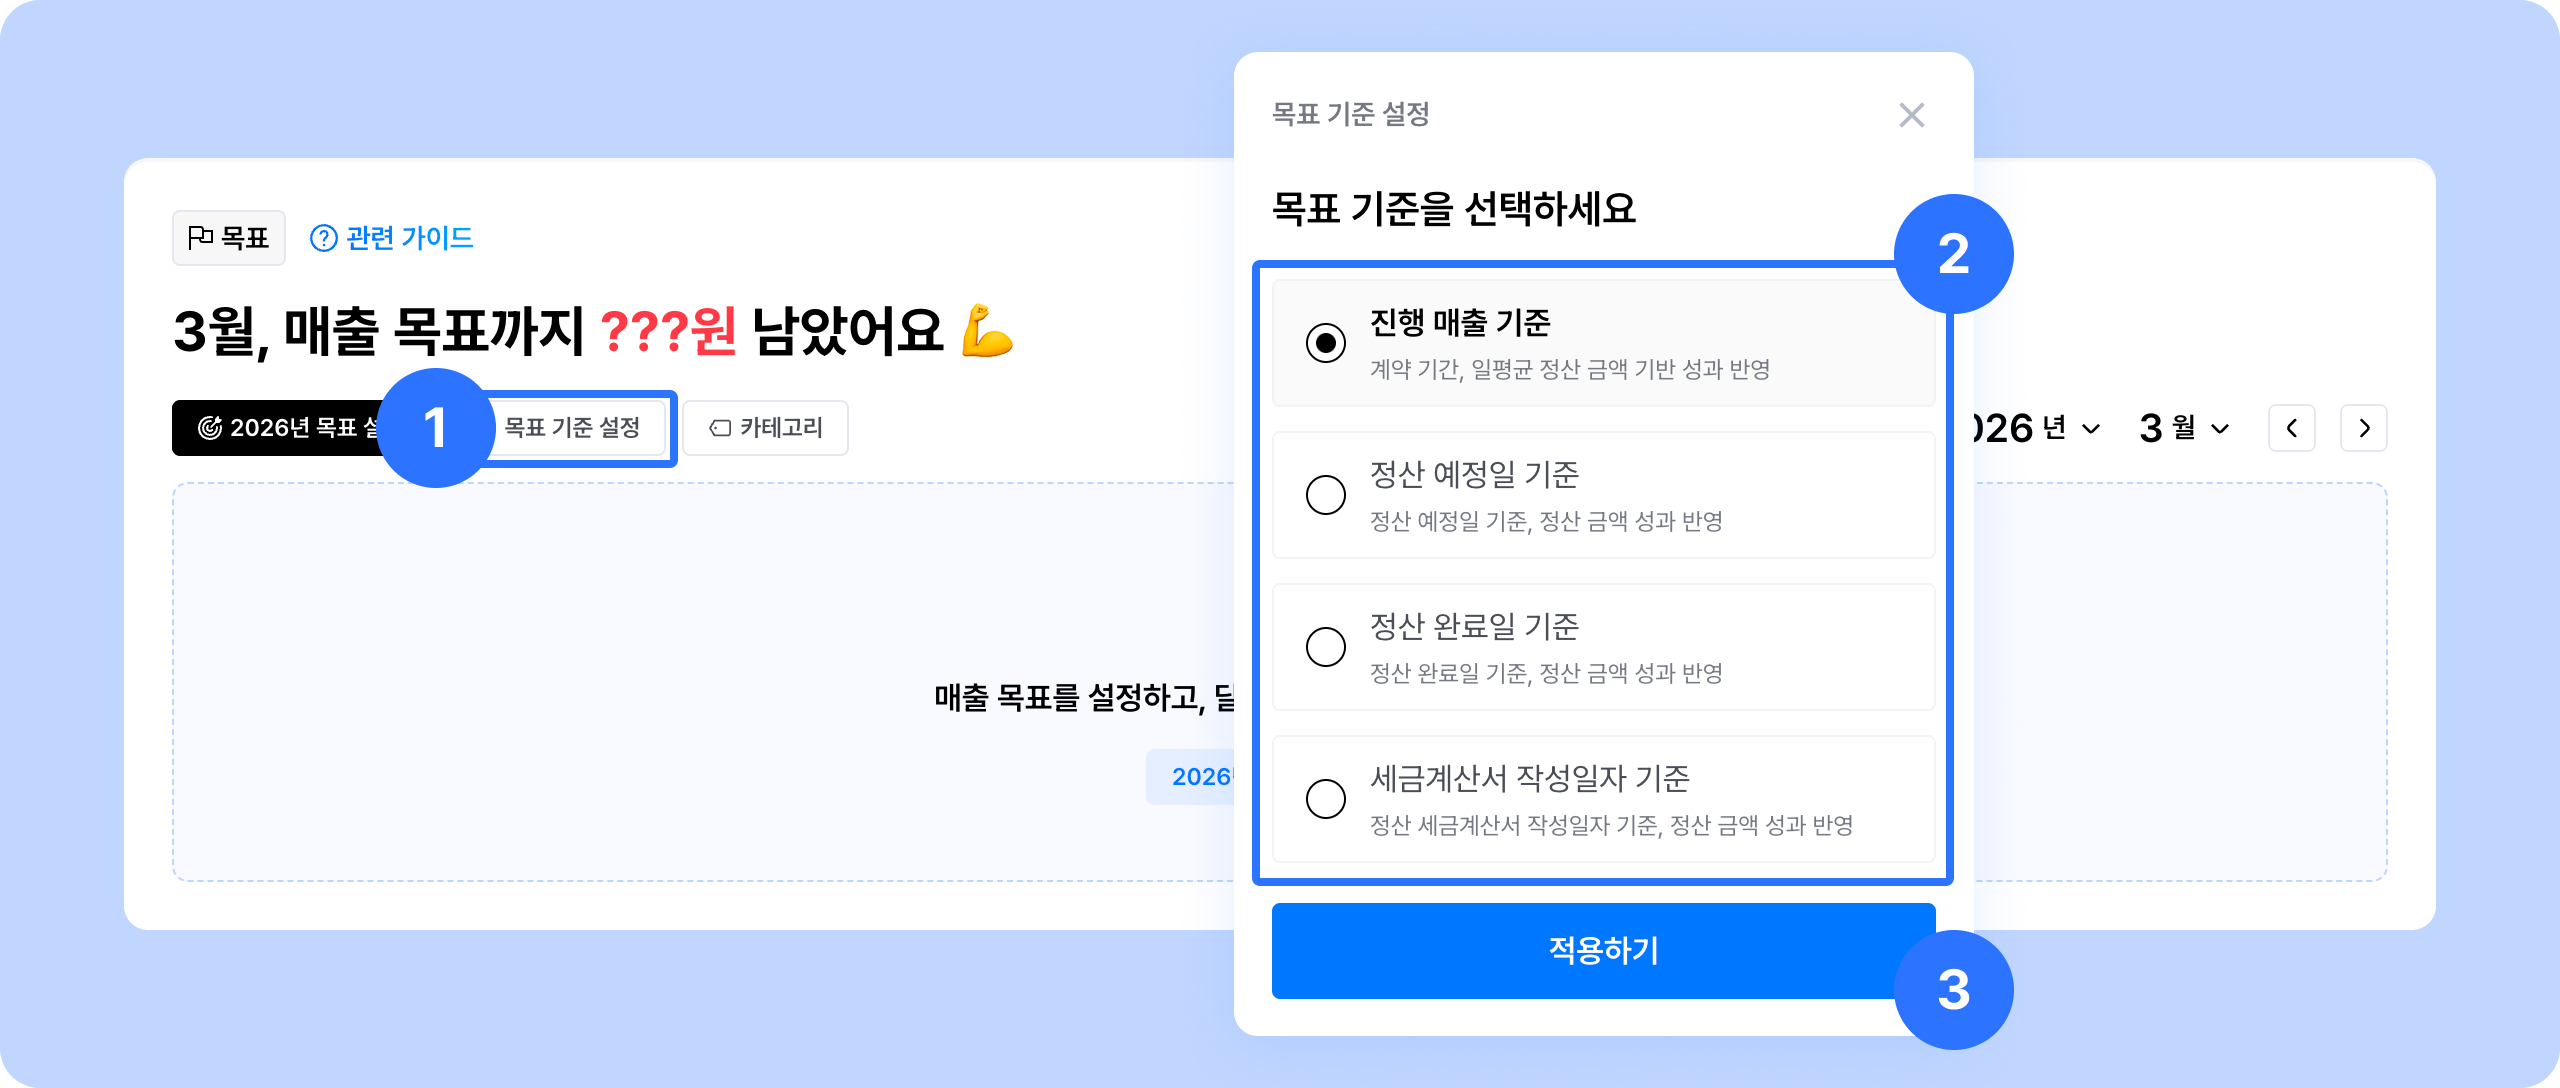Choose 세금계산서 작성일자 기준 radio option

tap(1326, 799)
